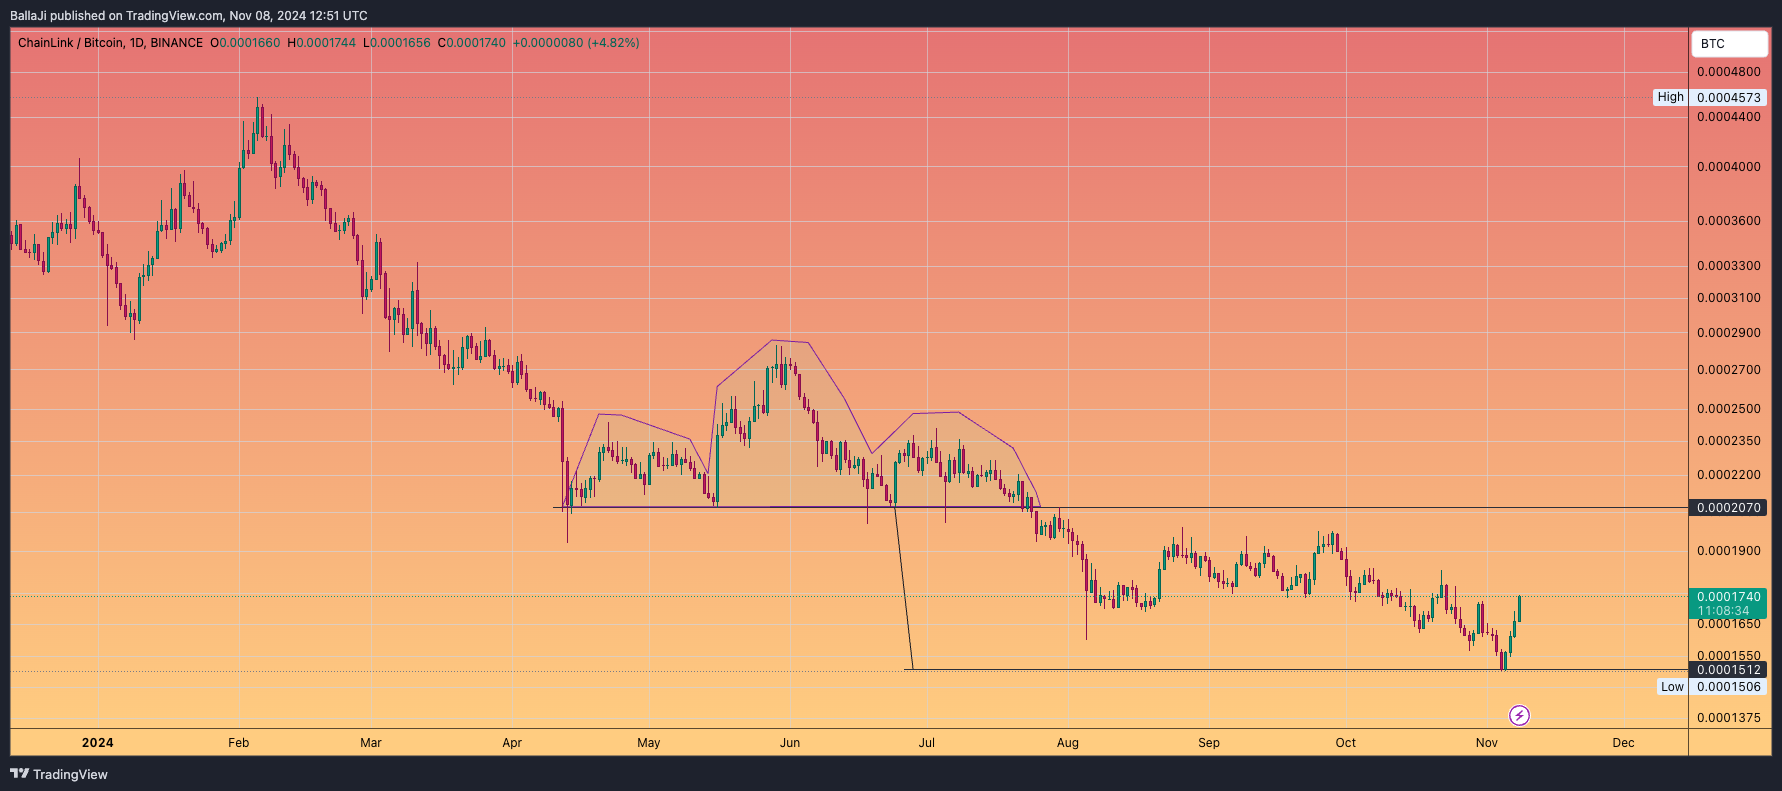Click the 0.0002350 price axis label
The width and height of the screenshot is (1782, 791).
pyautogui.click(x=1729, y=441)
